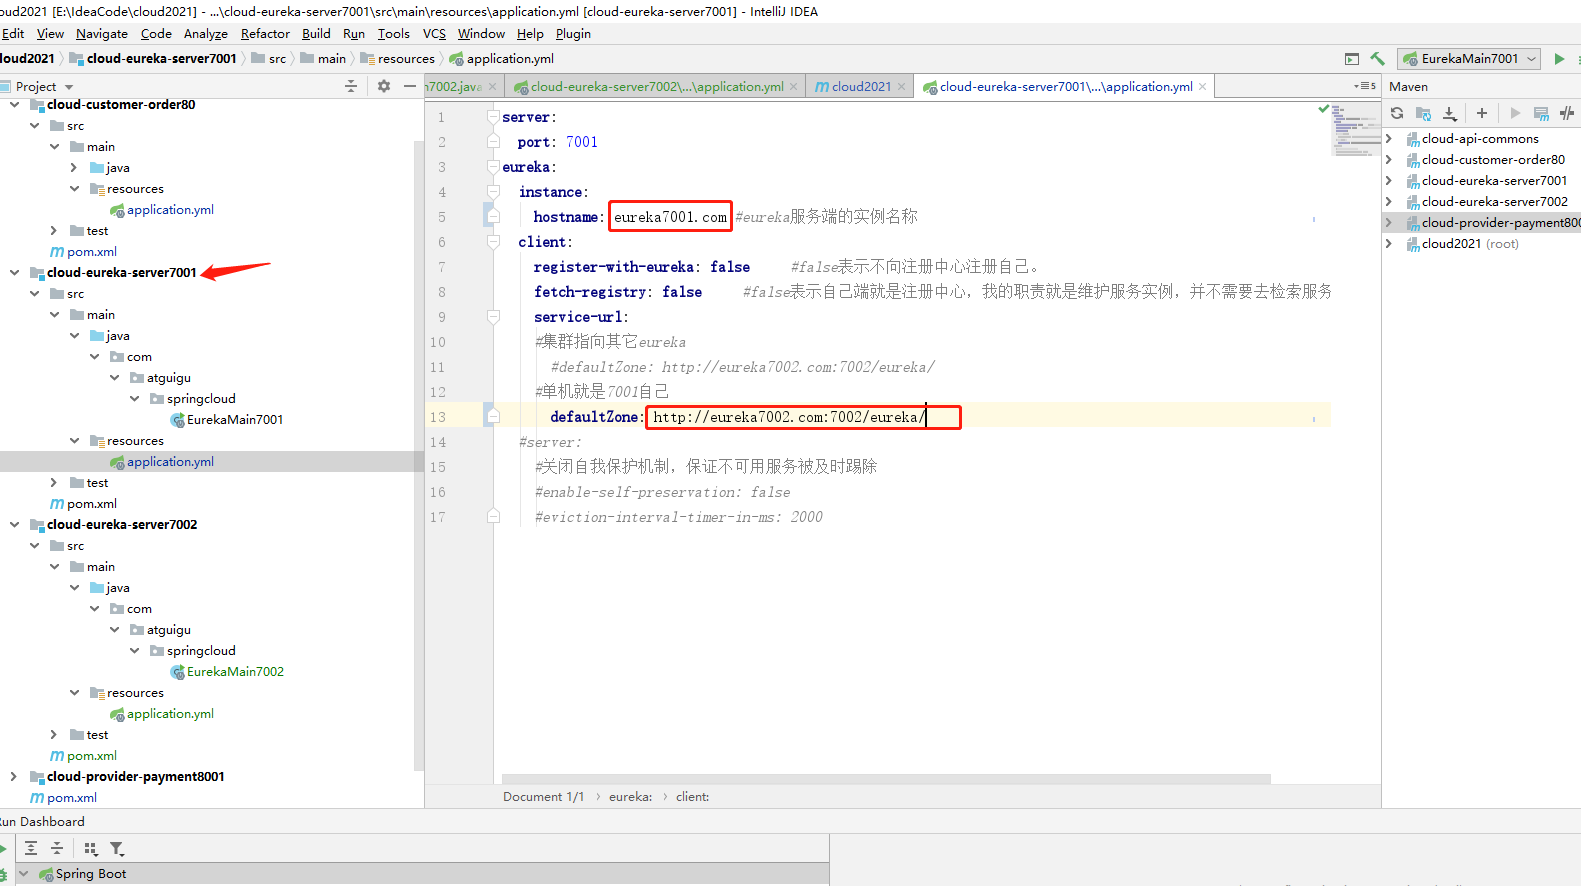Open the Analyze menu
The height and width of the screenshot is (886, 1581).
206,34
